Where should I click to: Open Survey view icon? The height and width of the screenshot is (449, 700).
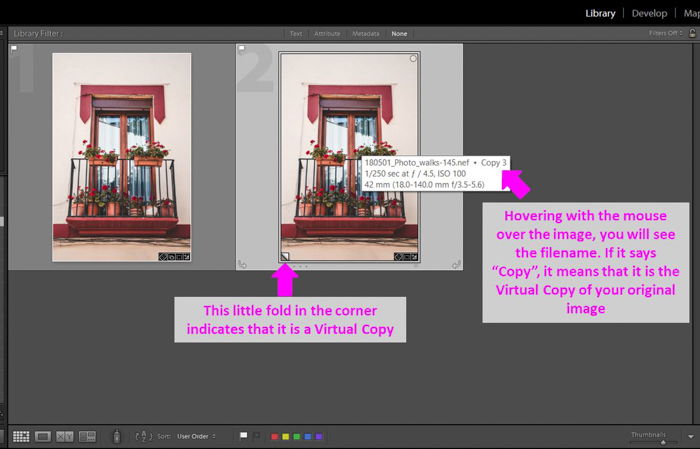tap(87, 437)
